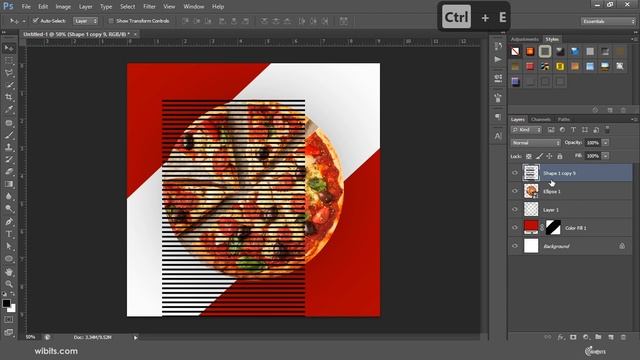Filter layers by type (T icon)
640x360 pixels.
pos(573,130)
